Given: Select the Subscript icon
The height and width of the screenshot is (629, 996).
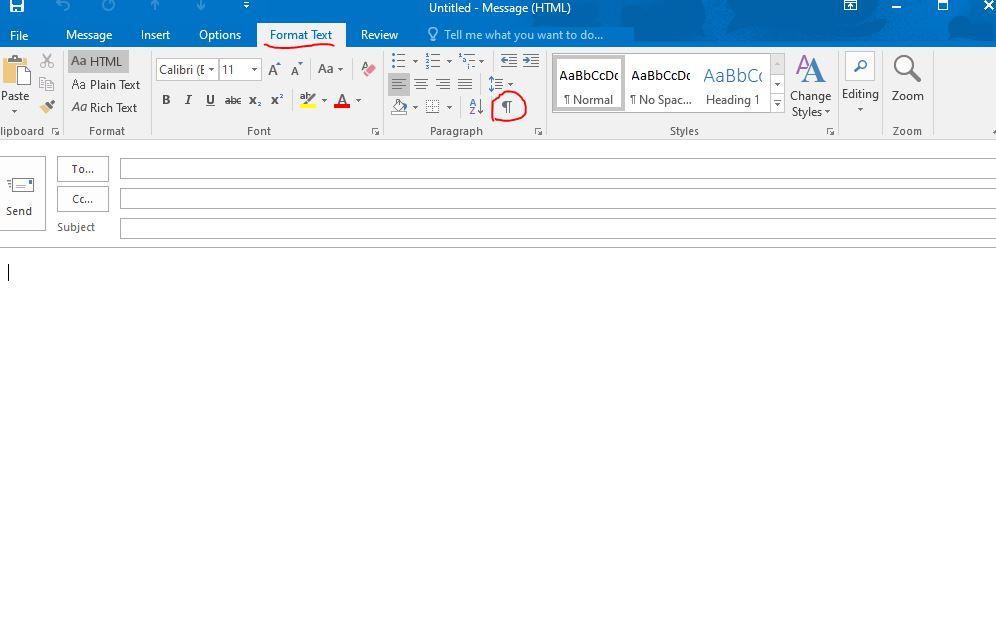Looking at the screenshot, I should [x=253, y=100].
